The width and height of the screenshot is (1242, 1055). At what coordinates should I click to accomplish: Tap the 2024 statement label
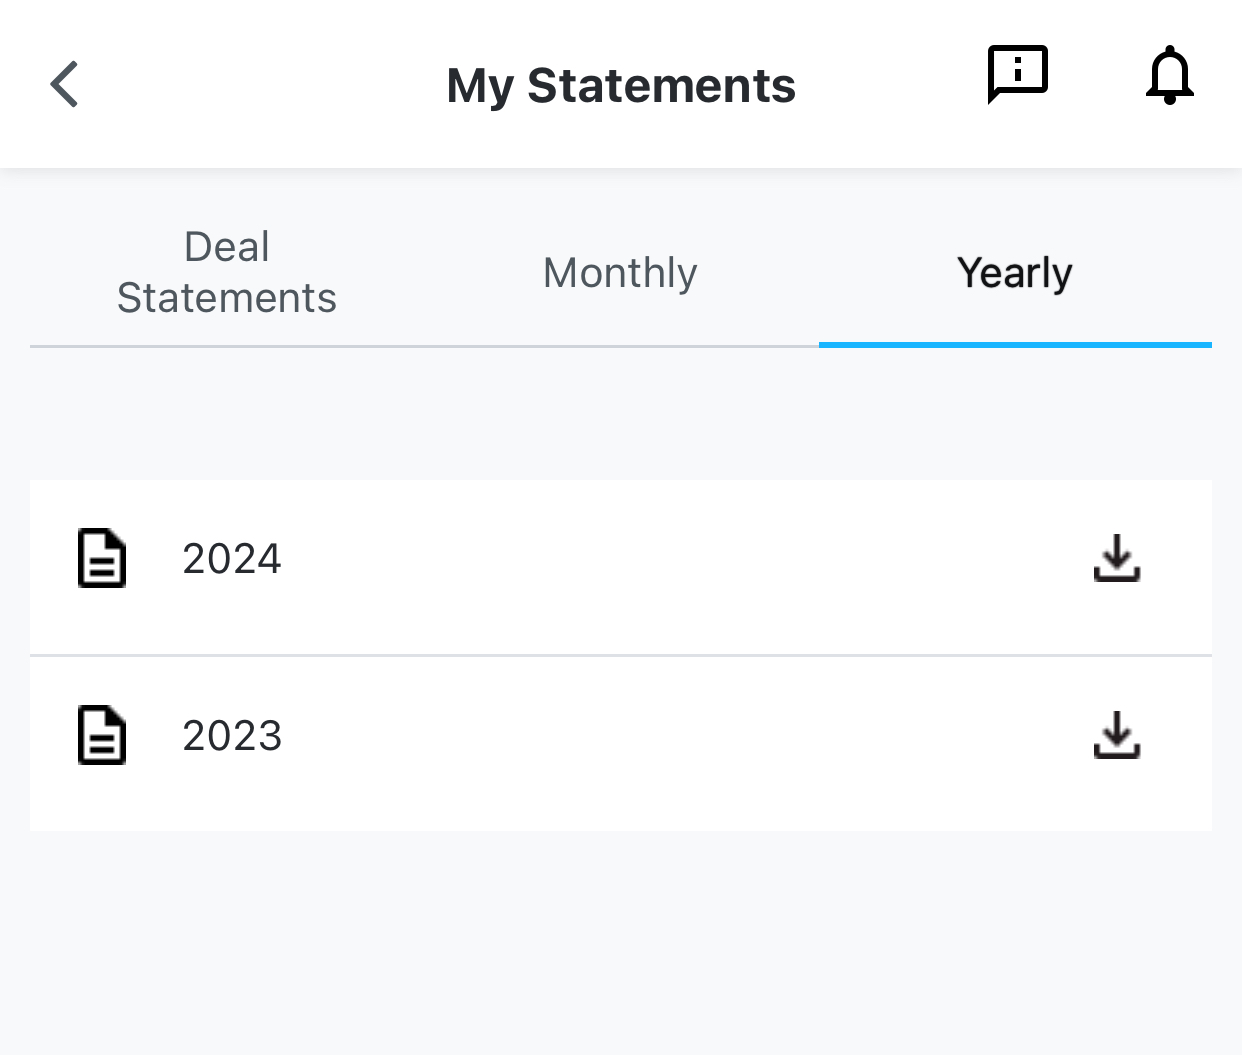tap(232, 559)
